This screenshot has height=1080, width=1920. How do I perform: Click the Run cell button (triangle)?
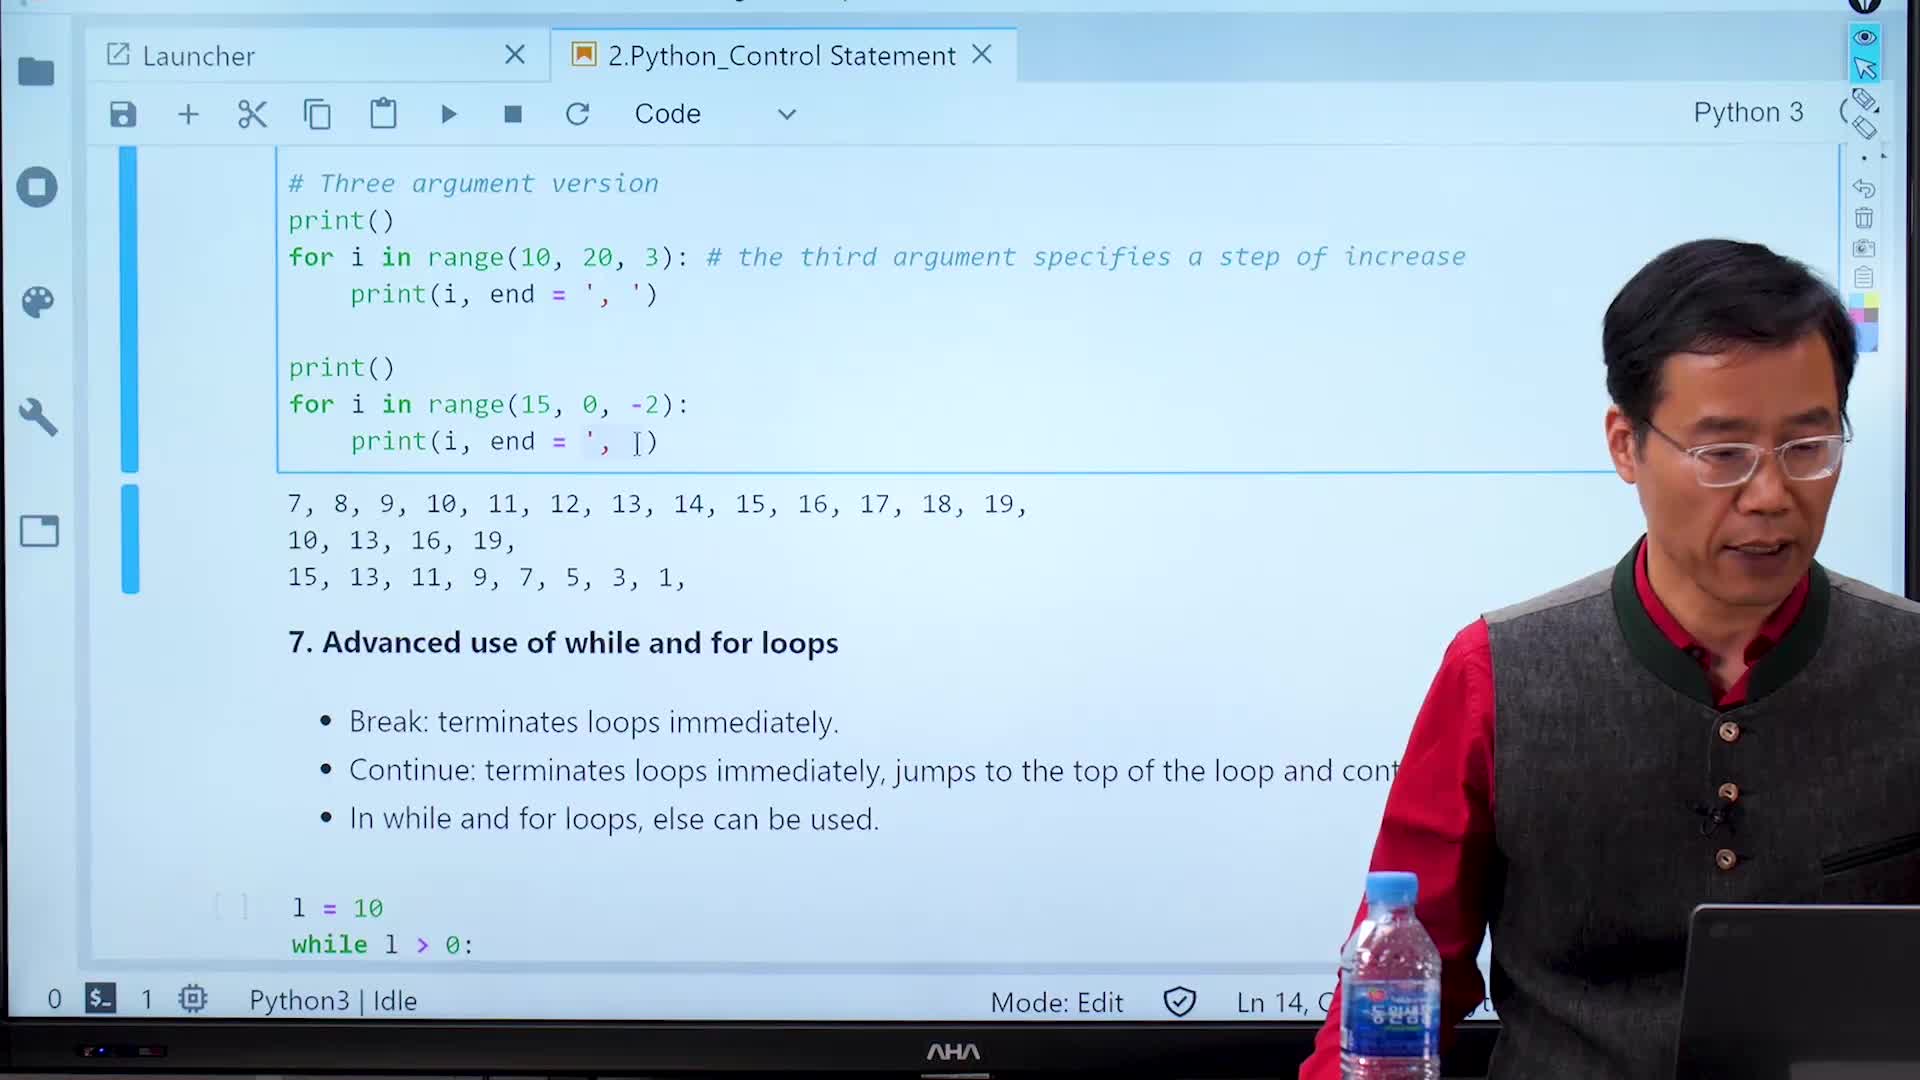point(448,113)
